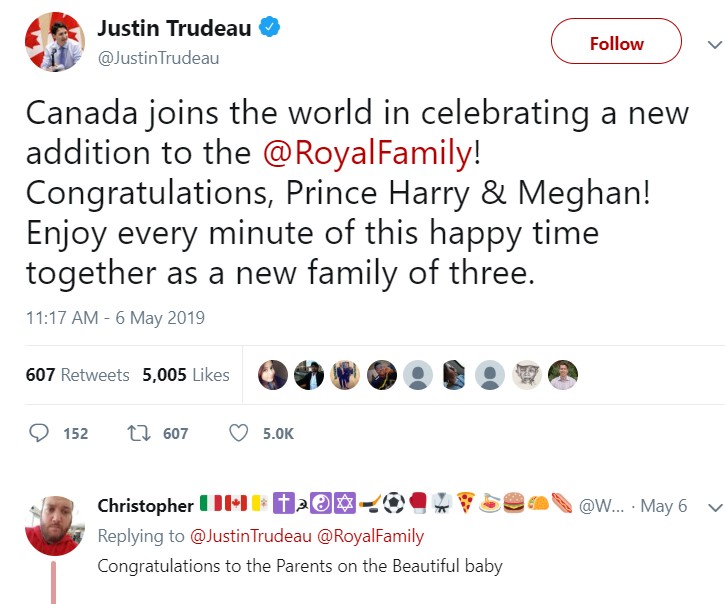Click first liker avatar in row
The width and height of the screenshot is (725, 604).
[273, 375]
